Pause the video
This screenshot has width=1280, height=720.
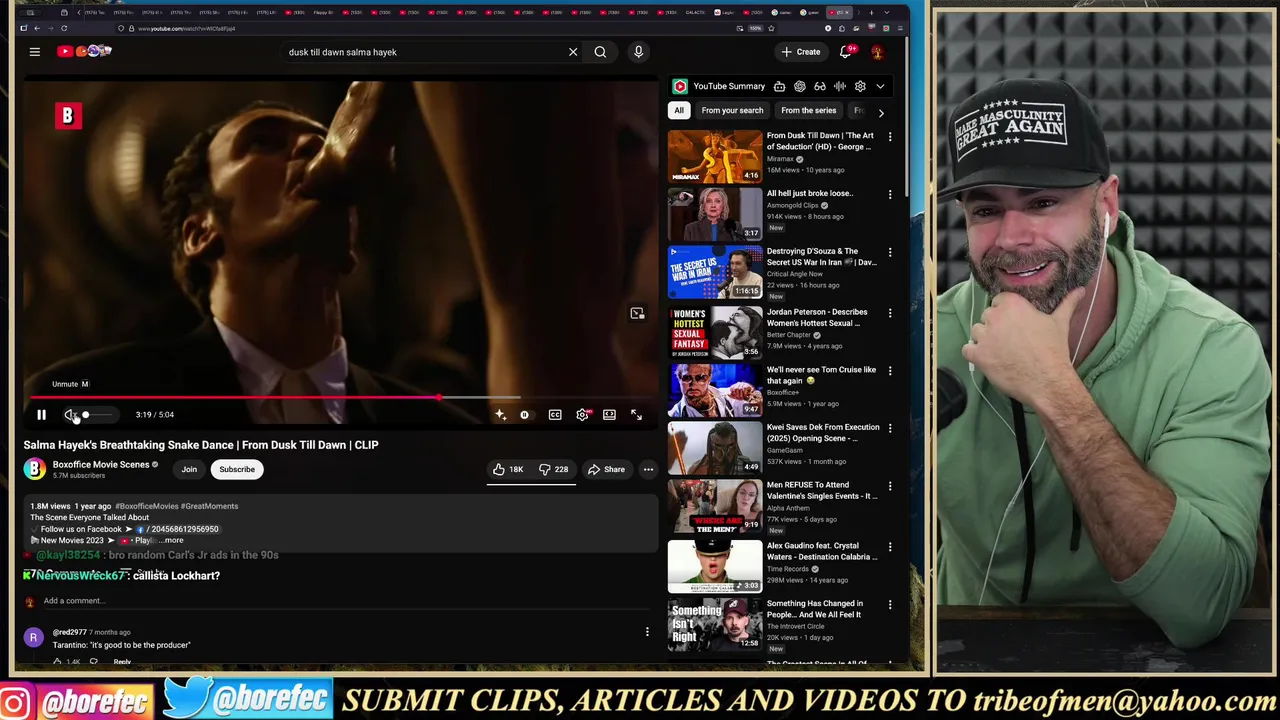41,414
